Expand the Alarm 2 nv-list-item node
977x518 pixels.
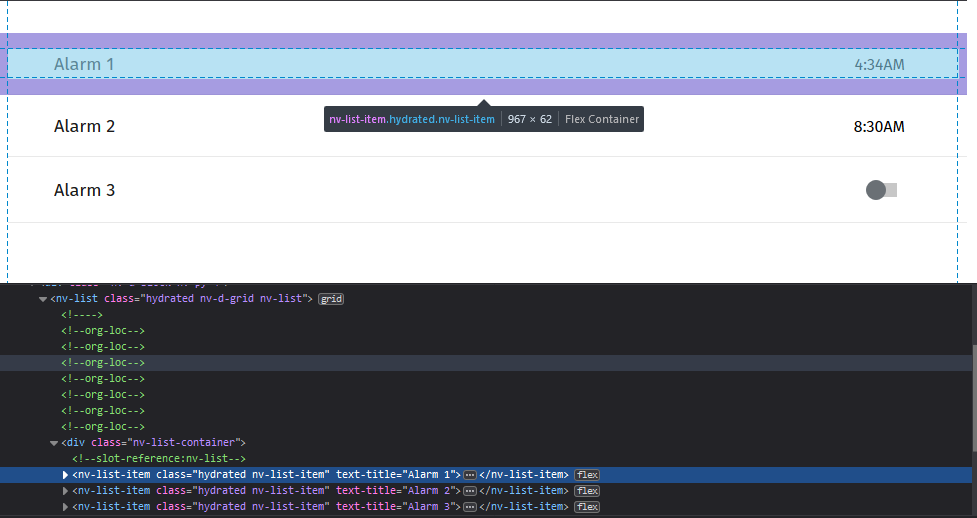[x=65, y=491]
